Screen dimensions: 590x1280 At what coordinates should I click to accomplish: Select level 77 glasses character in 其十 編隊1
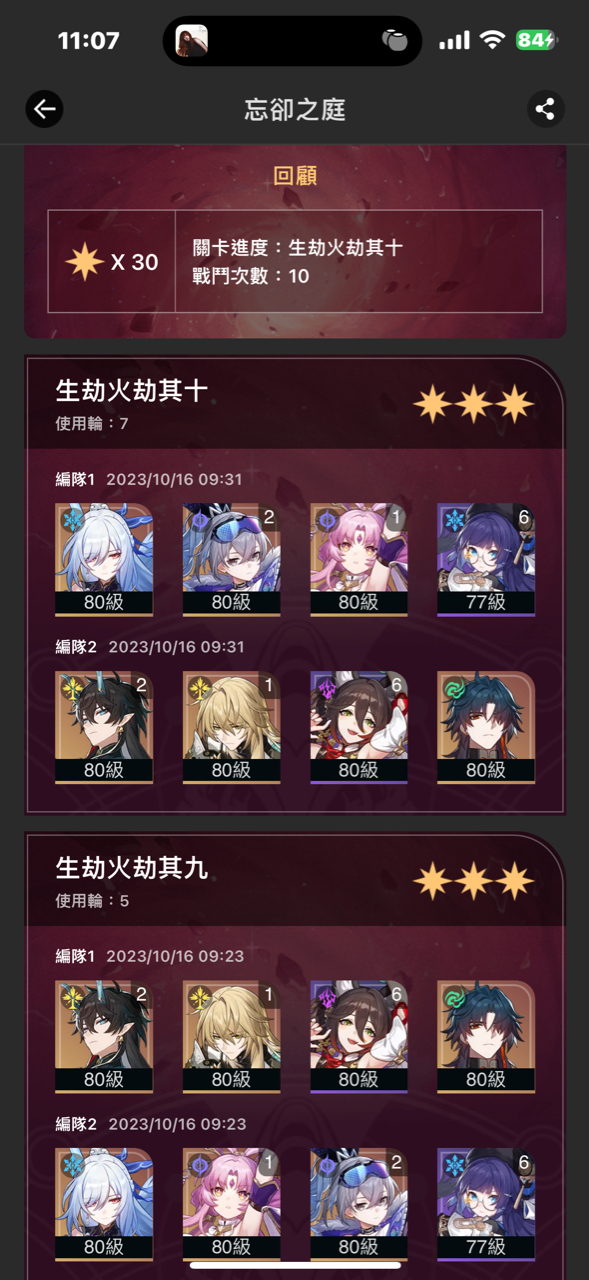click(x=486, y=560)
